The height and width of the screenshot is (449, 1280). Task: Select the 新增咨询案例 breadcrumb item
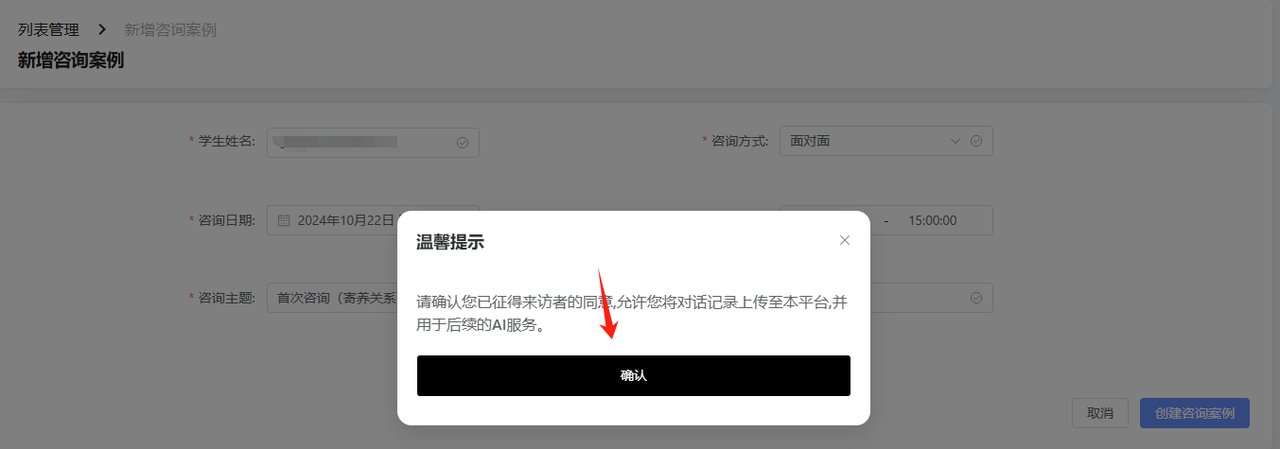tap(170, 30)
